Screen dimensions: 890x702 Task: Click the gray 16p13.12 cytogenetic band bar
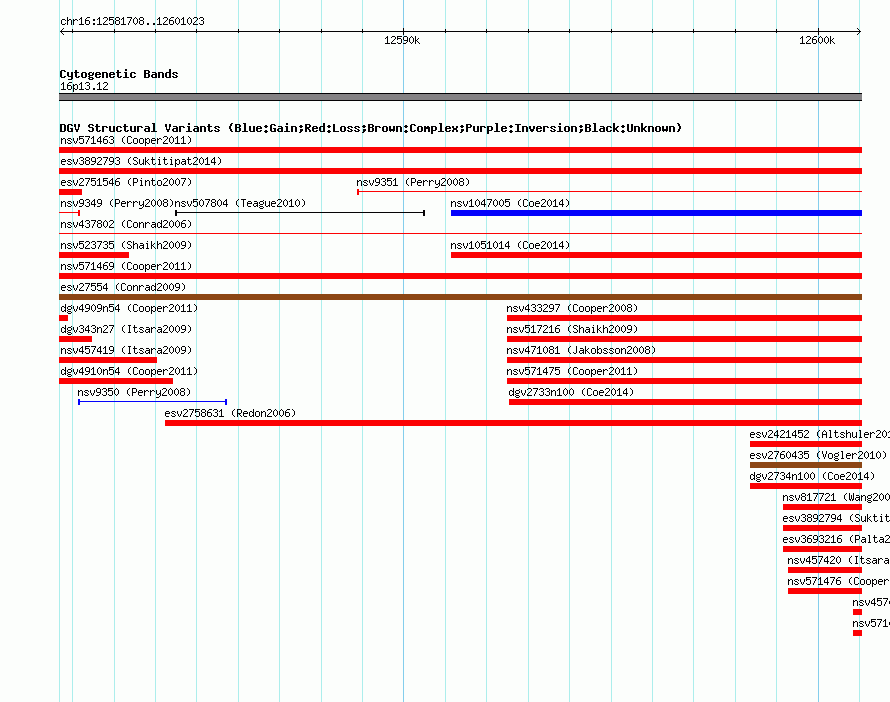coord(460,97)
